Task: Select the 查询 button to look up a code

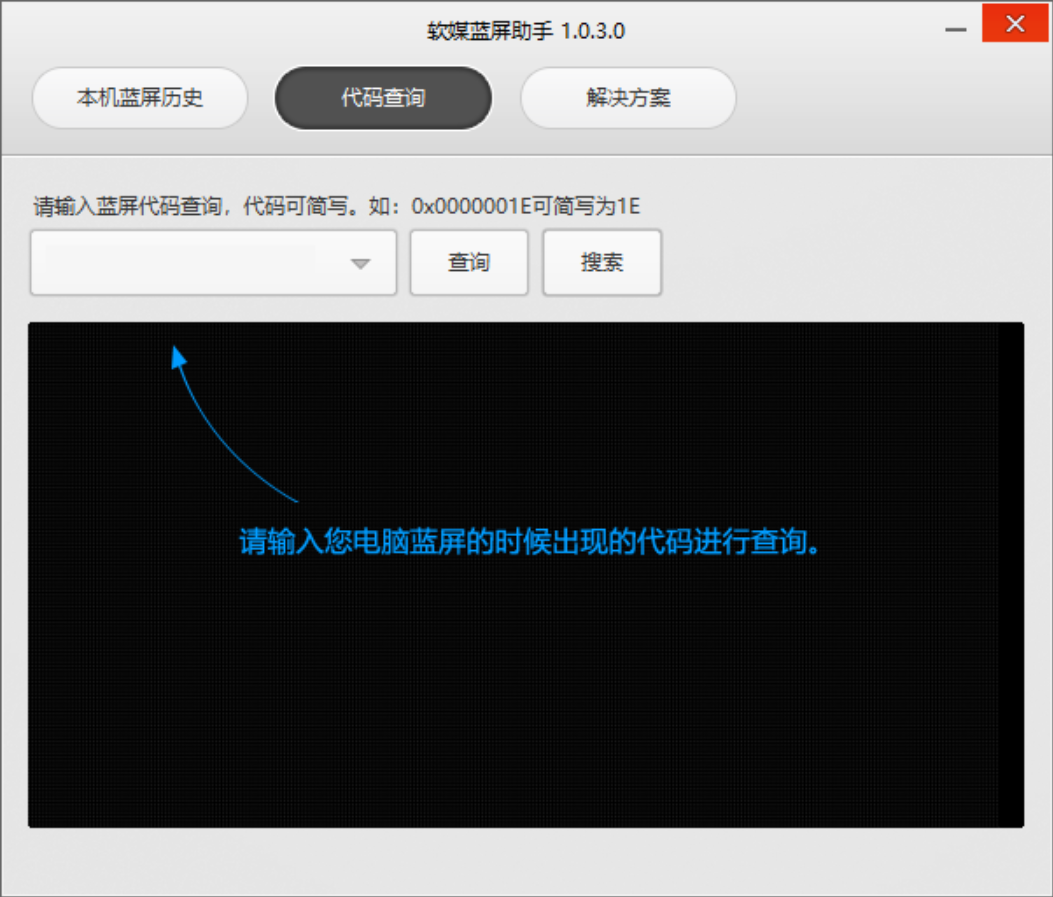Action: [x=469, y=262]
